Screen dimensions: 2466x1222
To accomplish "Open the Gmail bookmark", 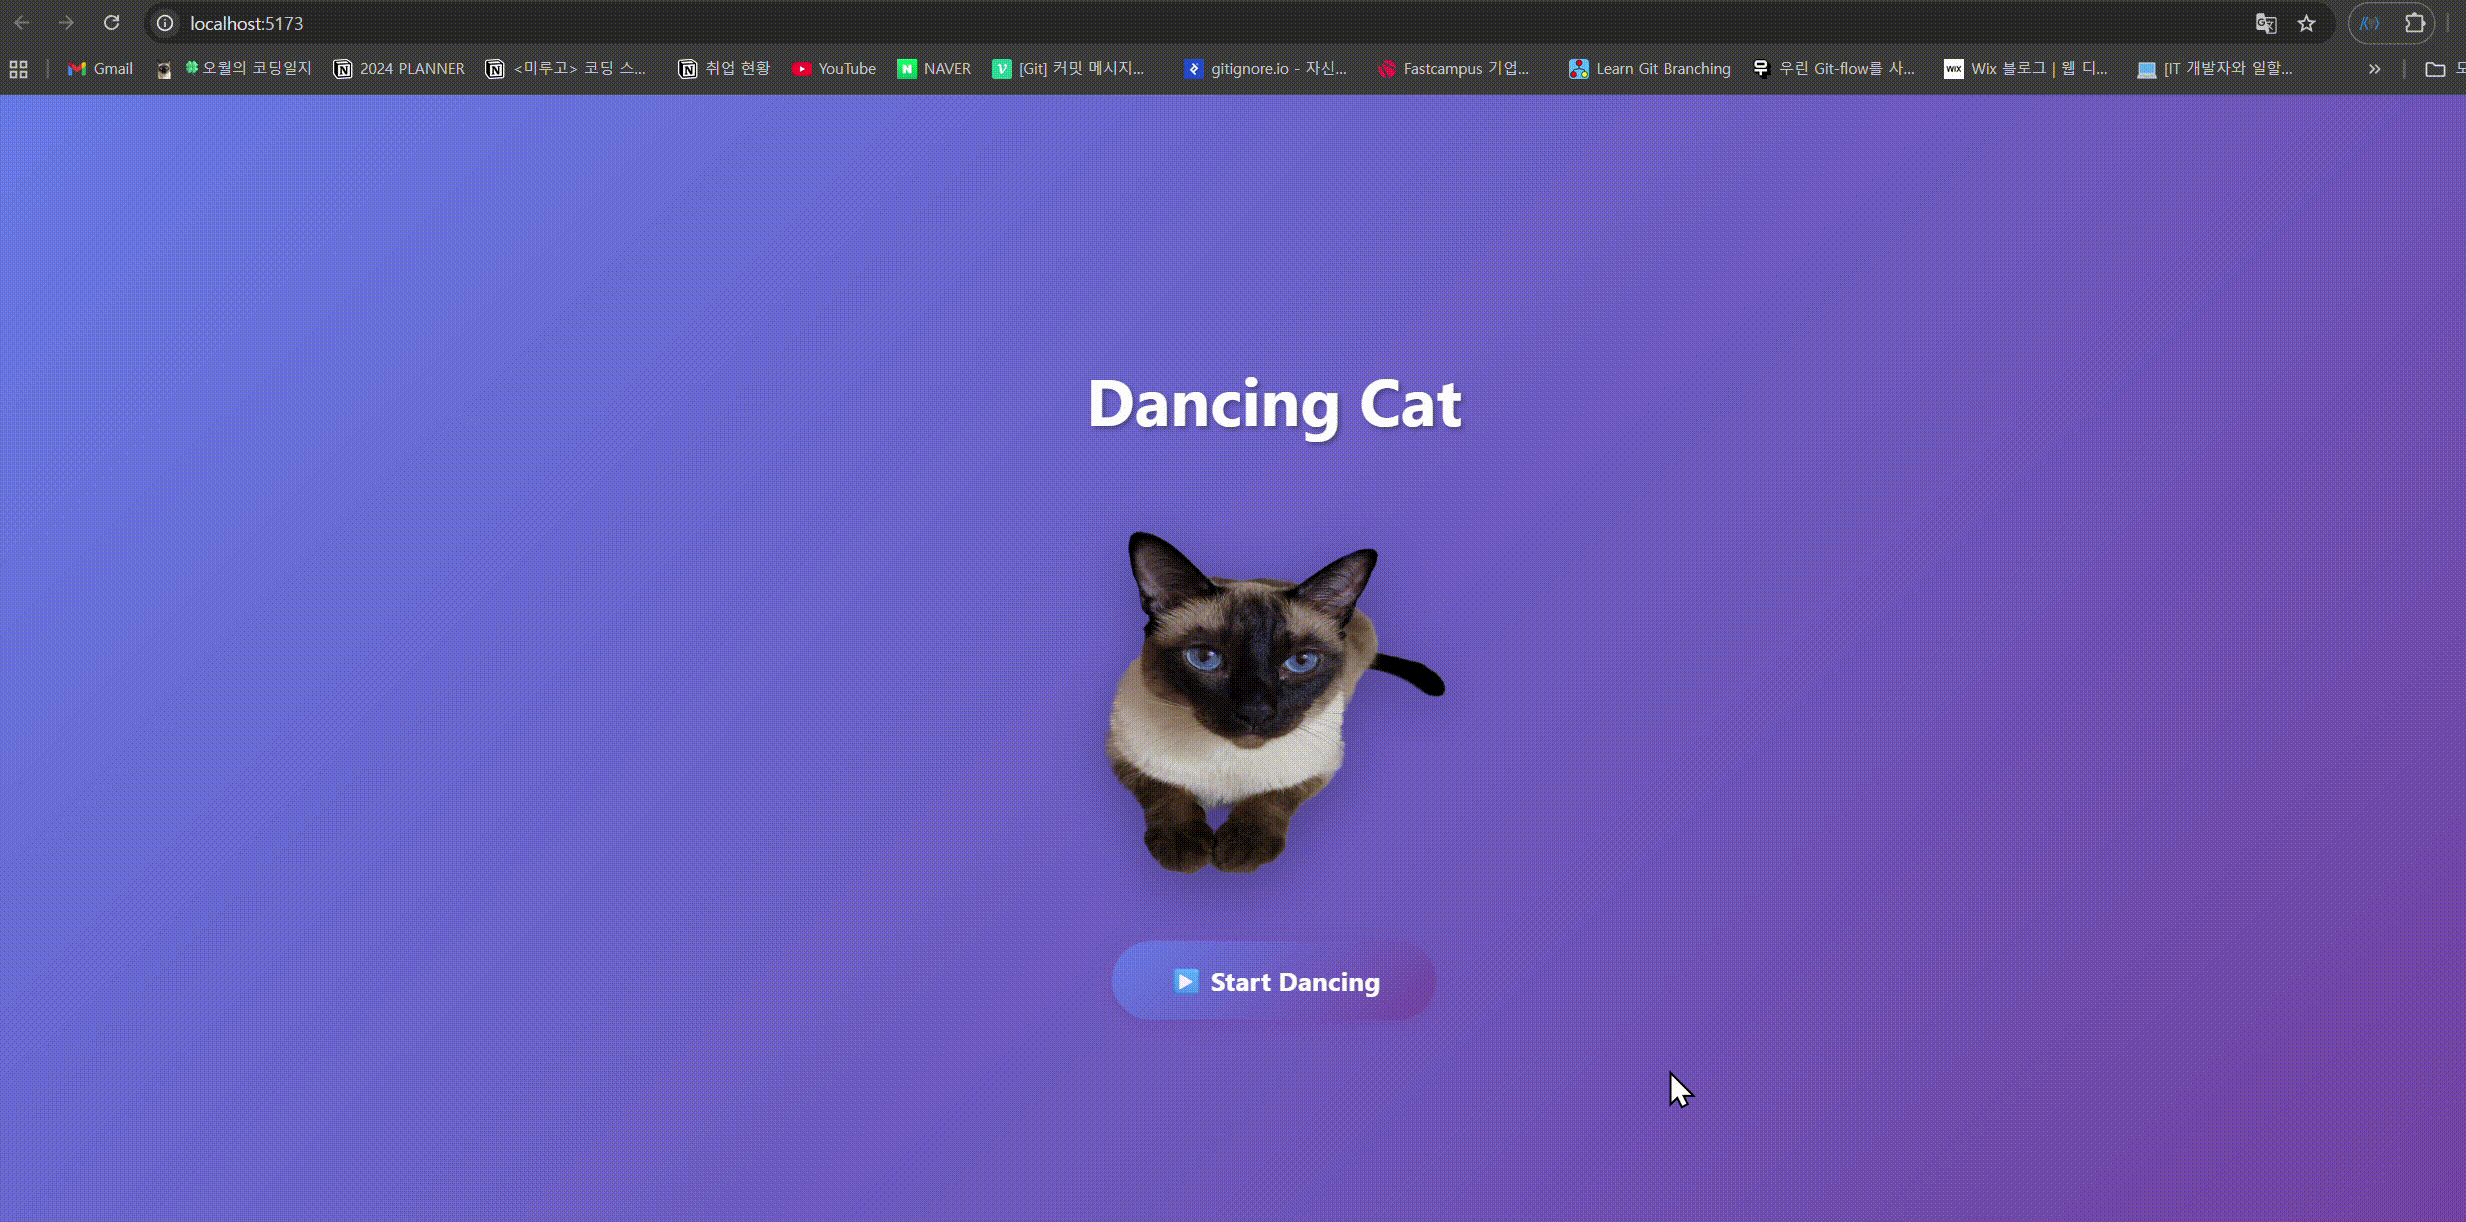I will click(x=99, y=69).
